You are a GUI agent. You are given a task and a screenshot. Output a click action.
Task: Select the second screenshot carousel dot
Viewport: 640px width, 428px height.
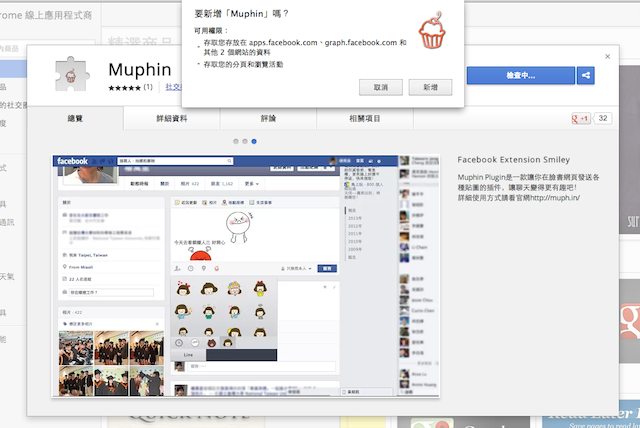click(x=244, y=141)
